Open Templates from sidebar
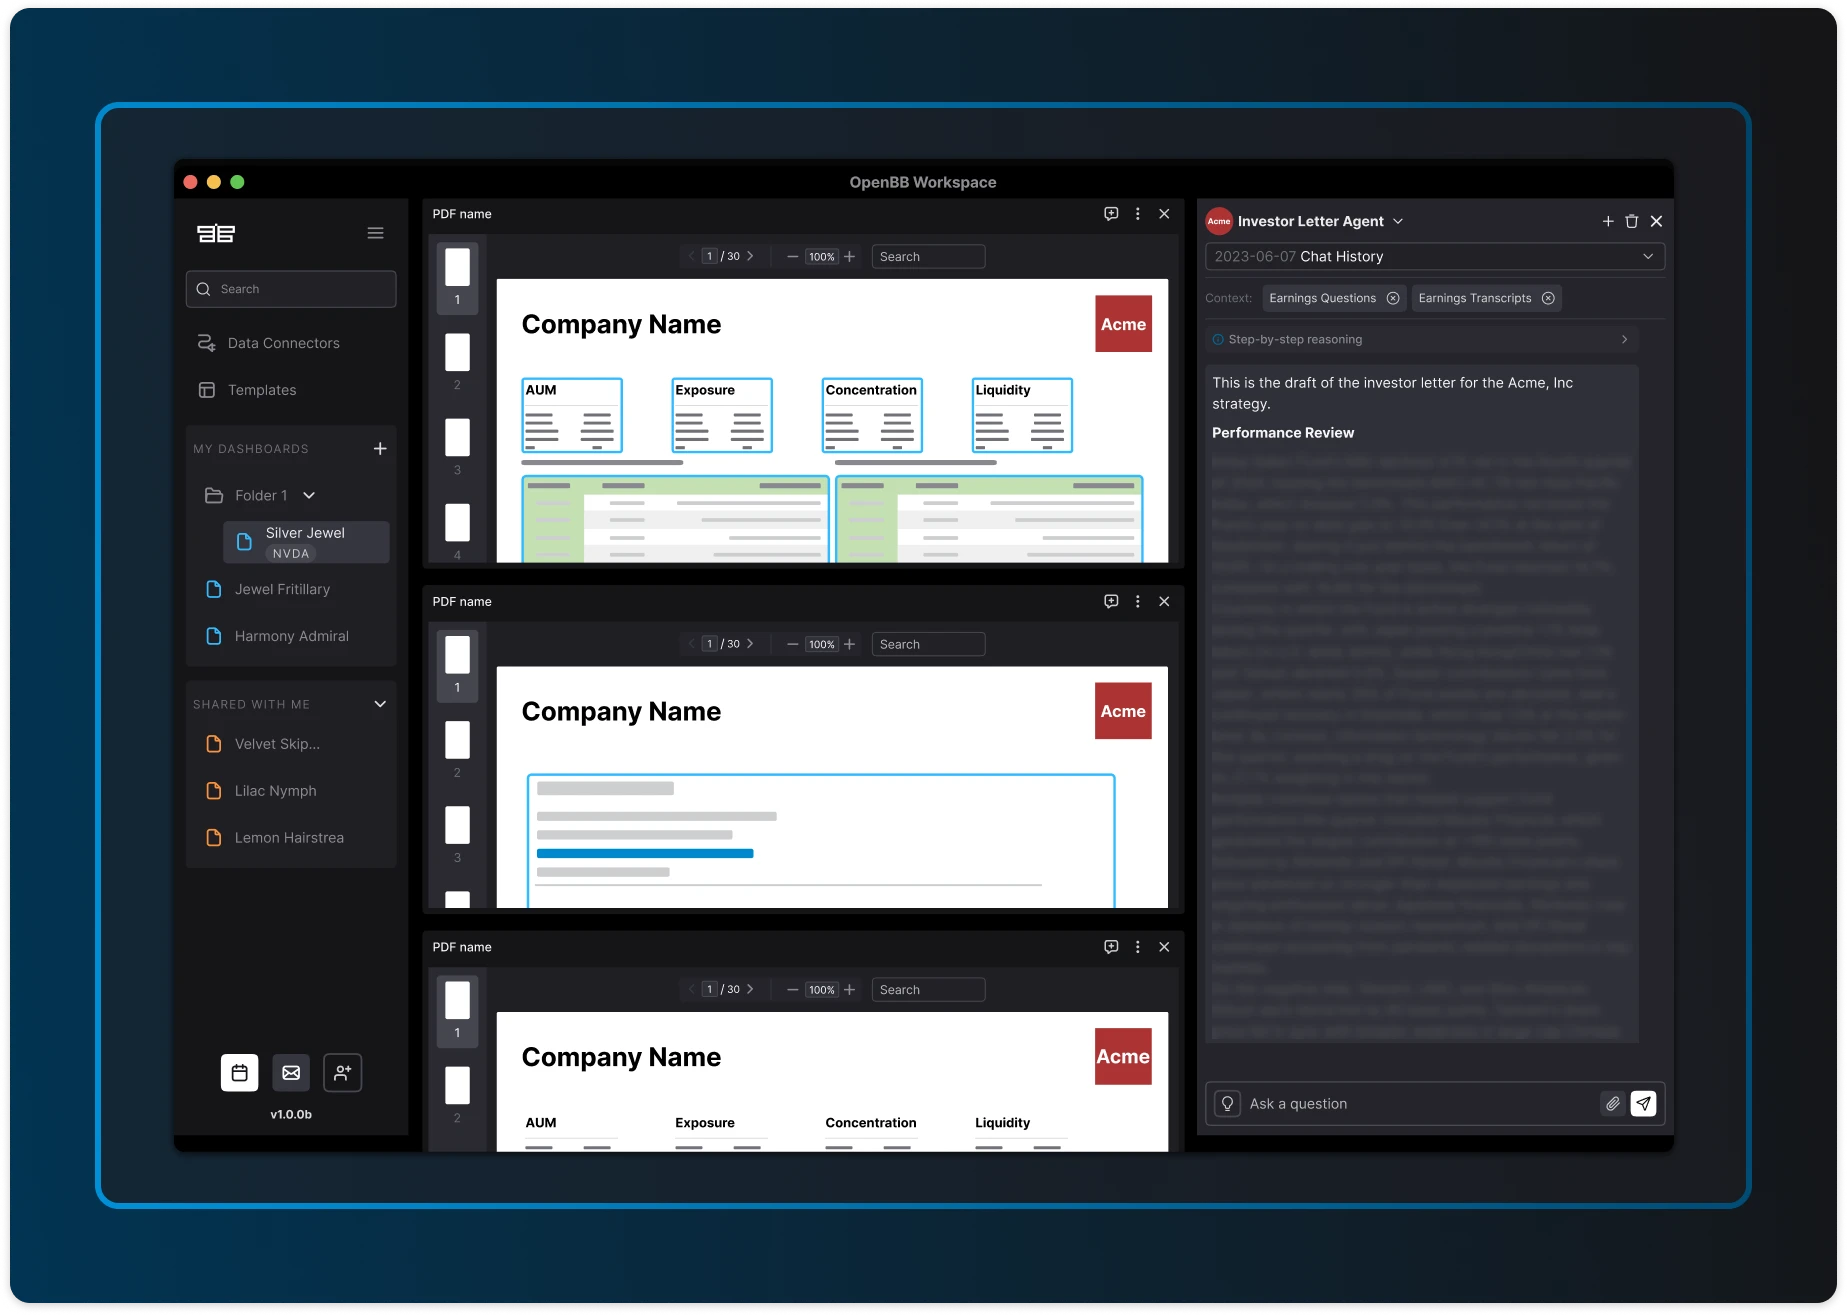The width and height of the screenshot is (1847, 1315). click(262, 390)
